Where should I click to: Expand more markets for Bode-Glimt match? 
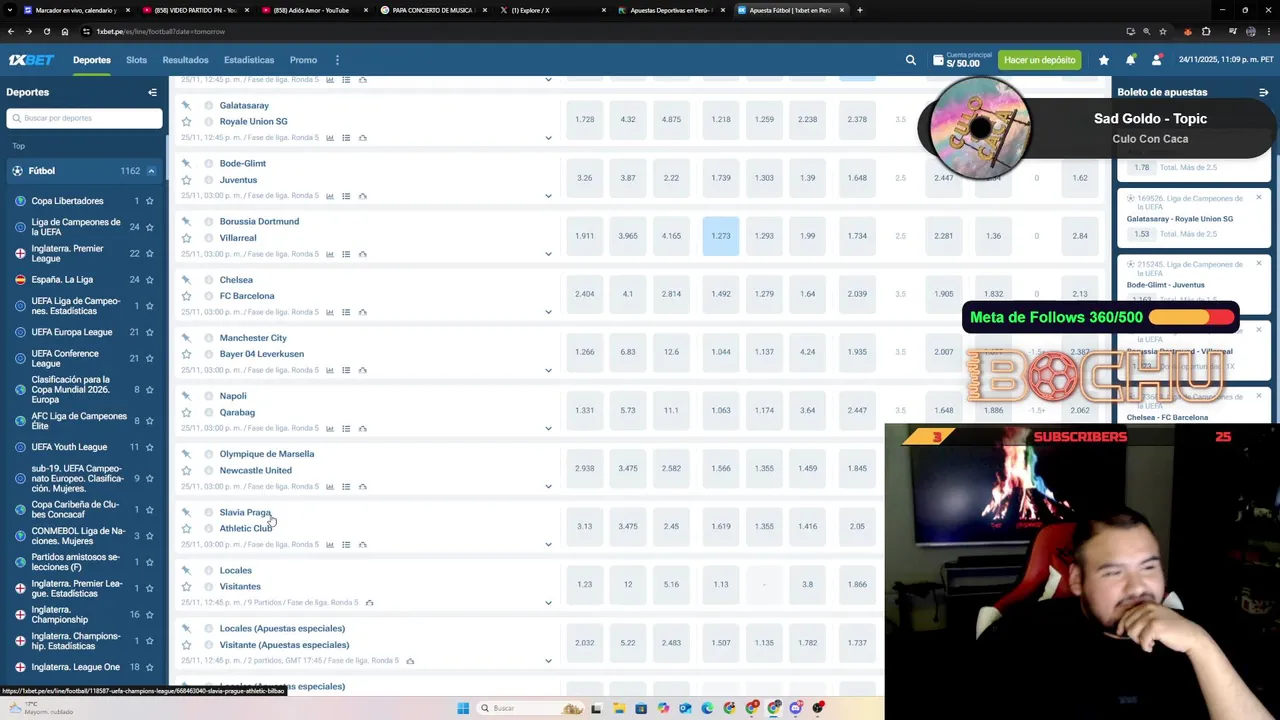tap(548, 196)
